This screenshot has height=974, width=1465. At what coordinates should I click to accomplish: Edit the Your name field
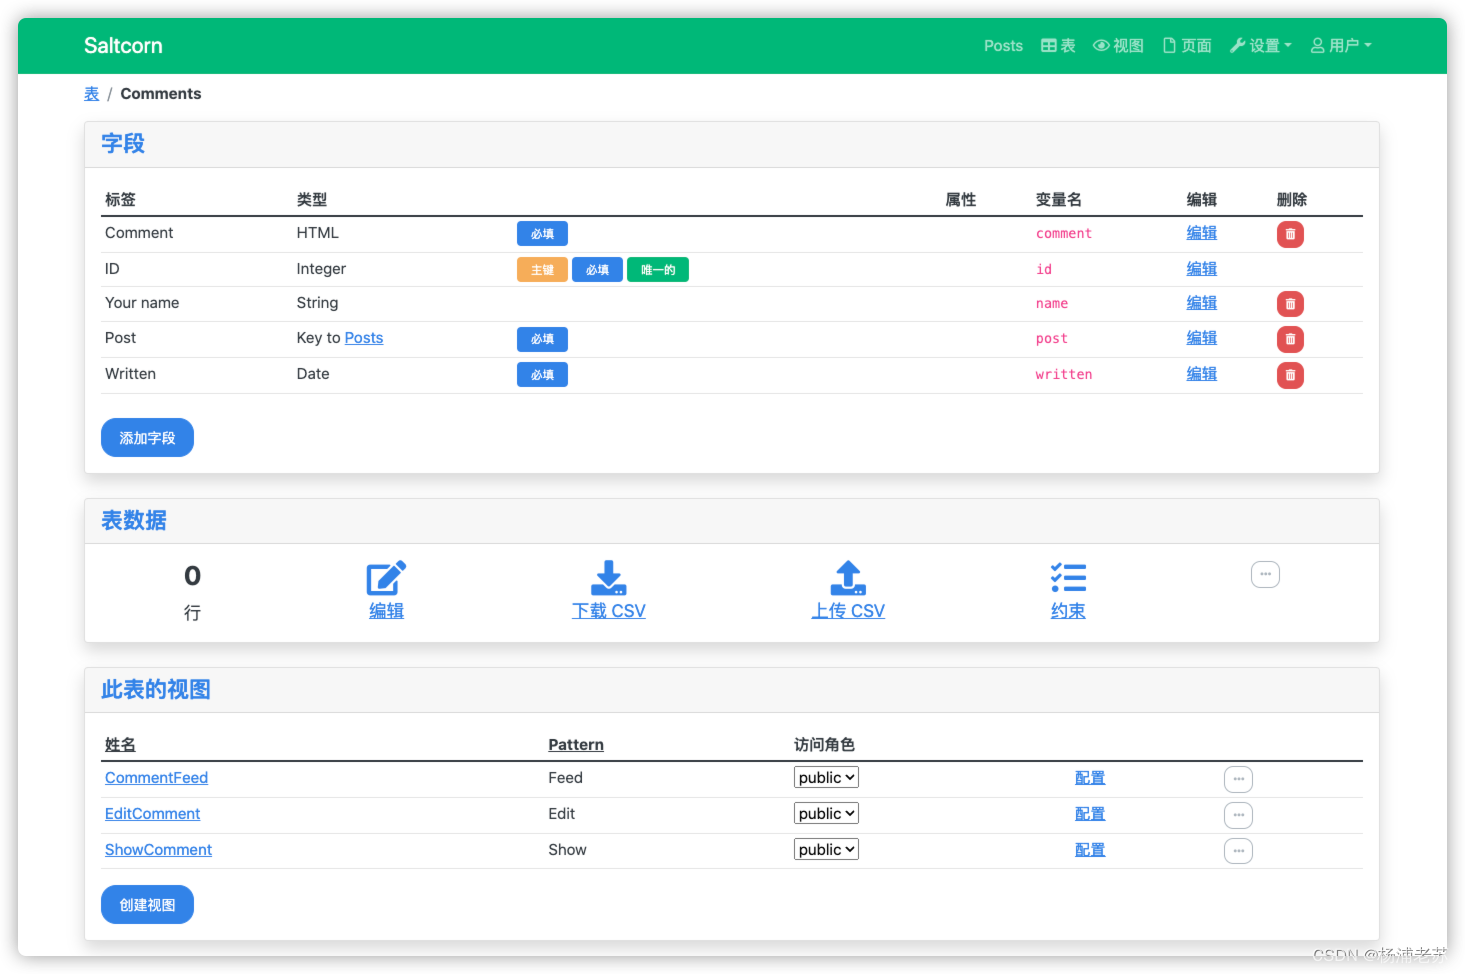[1201, 302]
